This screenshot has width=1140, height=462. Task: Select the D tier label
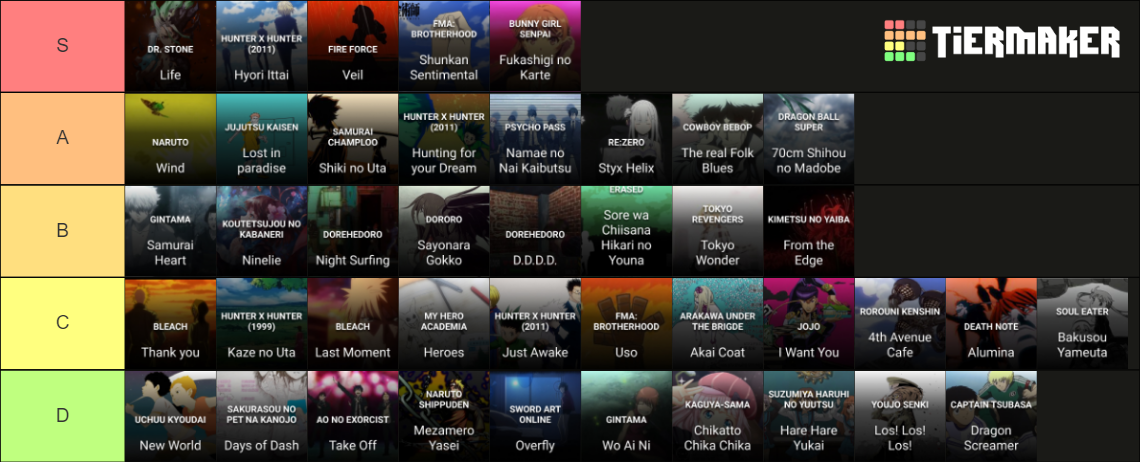[63, 415]
